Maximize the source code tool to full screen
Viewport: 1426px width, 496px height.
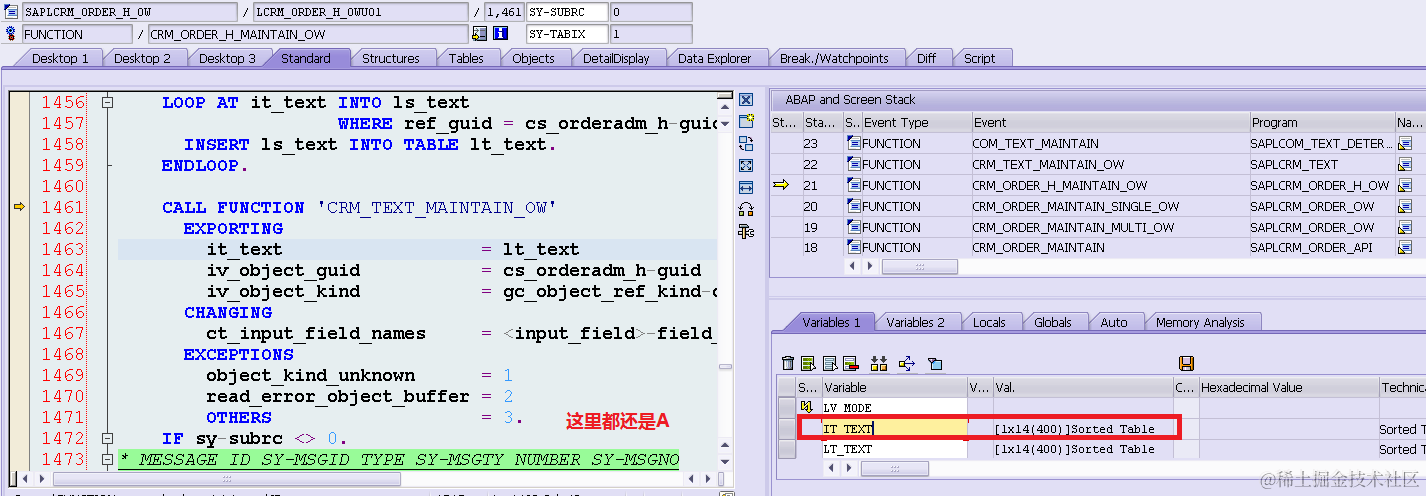745,166
